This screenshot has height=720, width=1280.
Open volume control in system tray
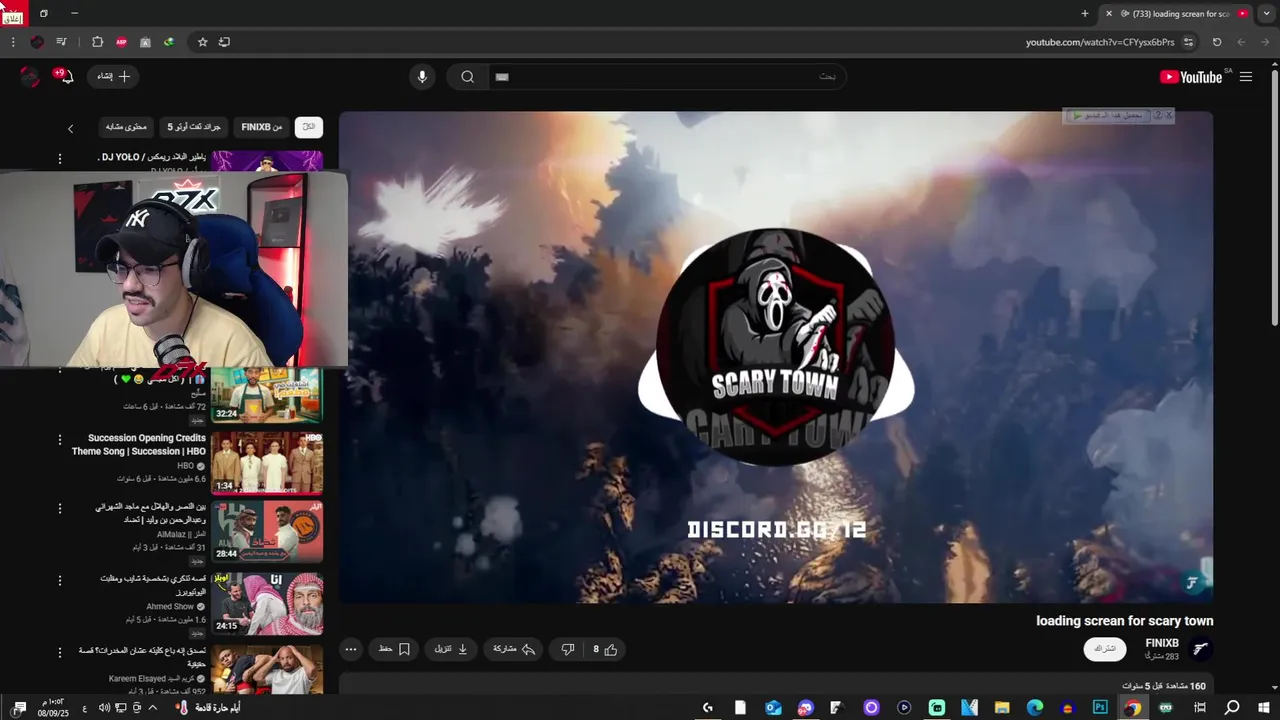coord(104,708)
